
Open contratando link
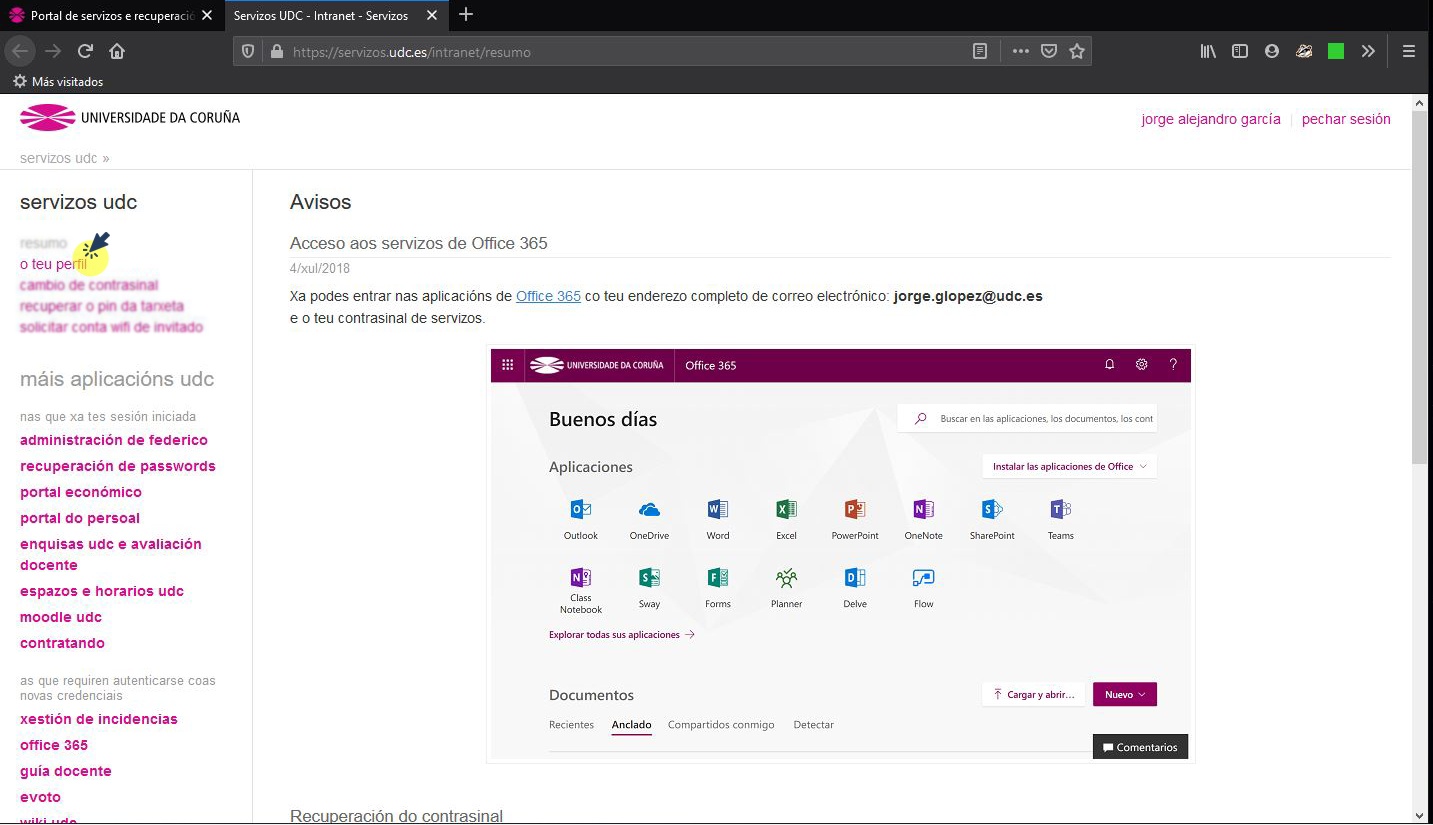point(62,643)
